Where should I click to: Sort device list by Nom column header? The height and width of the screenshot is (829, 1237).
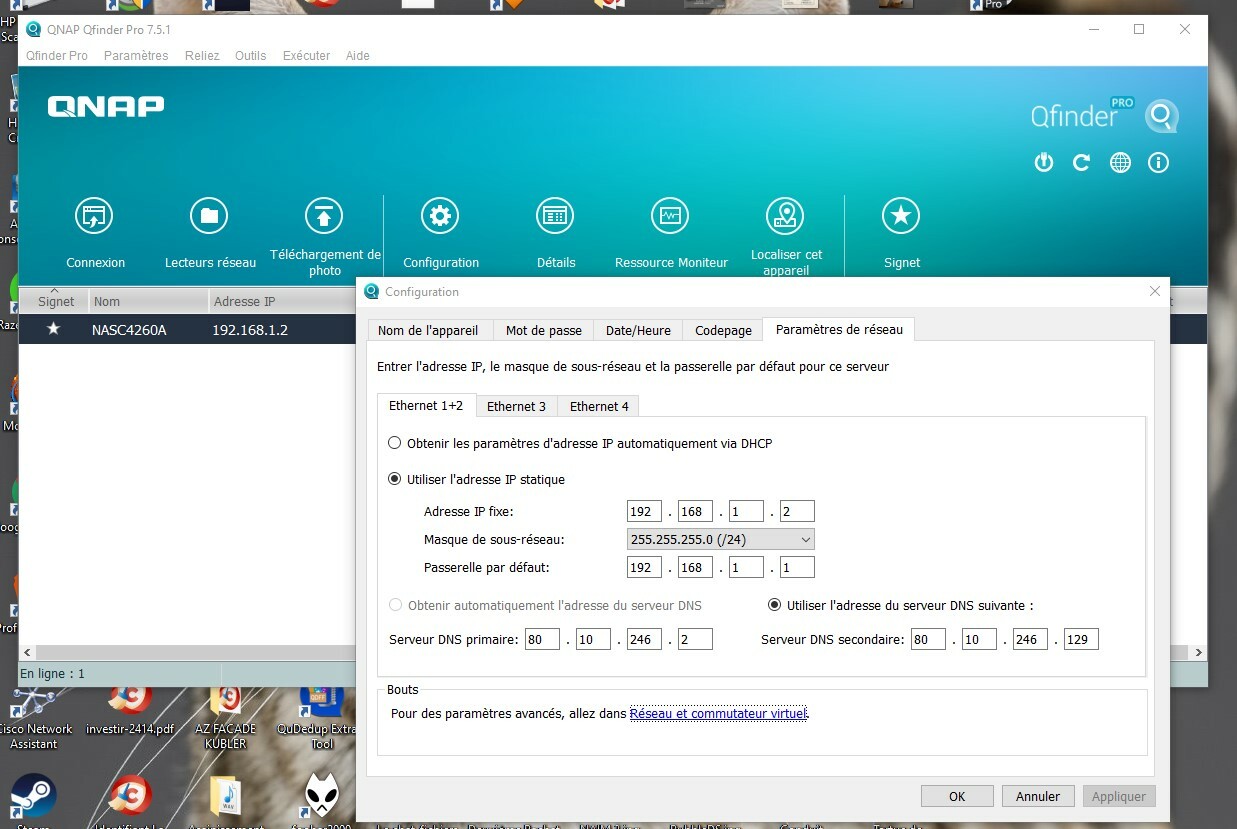coord(147,301)
